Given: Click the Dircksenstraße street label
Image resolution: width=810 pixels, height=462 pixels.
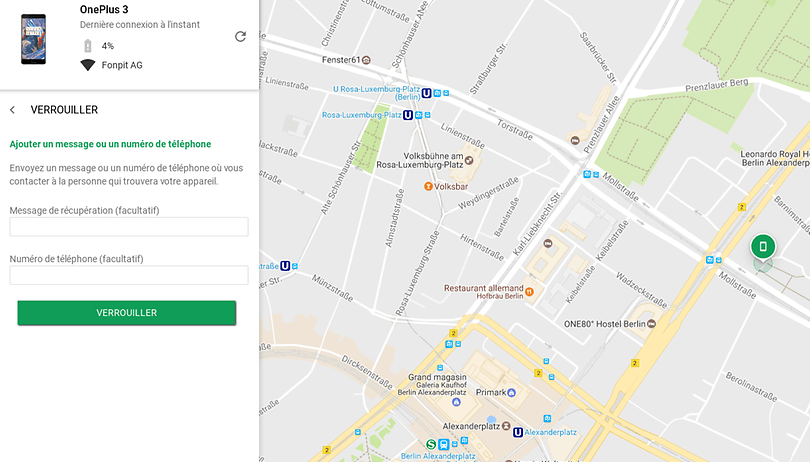Looking at the screenshot, I should click(367, 372).
